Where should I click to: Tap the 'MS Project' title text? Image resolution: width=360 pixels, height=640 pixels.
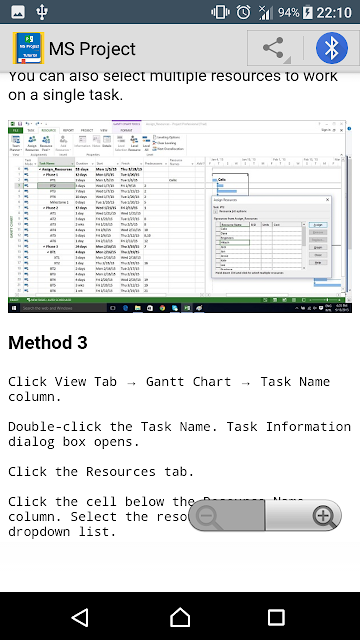(x=92, y=49)
